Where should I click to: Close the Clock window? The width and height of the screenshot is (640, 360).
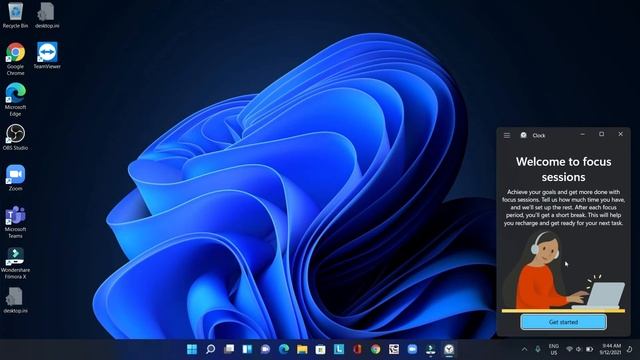(620, 134)
